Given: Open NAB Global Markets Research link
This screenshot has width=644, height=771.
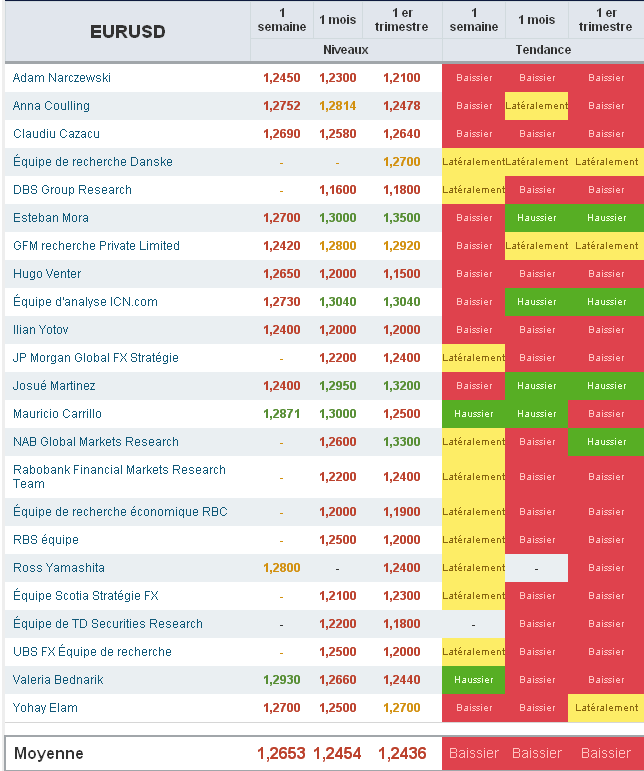Looking at the screenshot, I should [95, 442].
